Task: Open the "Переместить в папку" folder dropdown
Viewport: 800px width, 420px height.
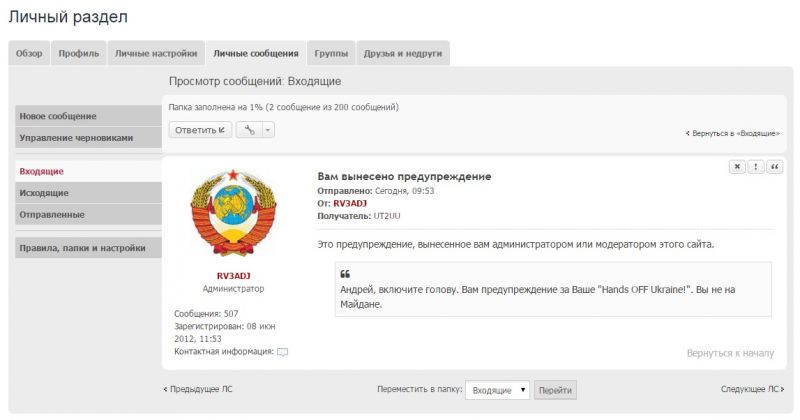Action: tap(498, 389)
